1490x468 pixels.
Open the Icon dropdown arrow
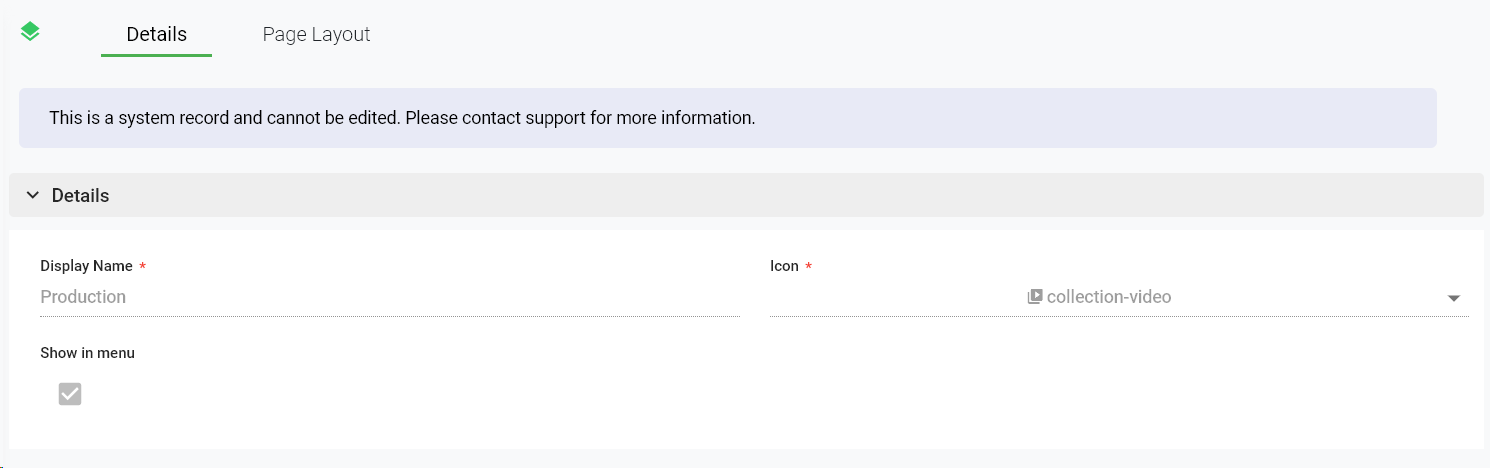[x=1454, y=298]
